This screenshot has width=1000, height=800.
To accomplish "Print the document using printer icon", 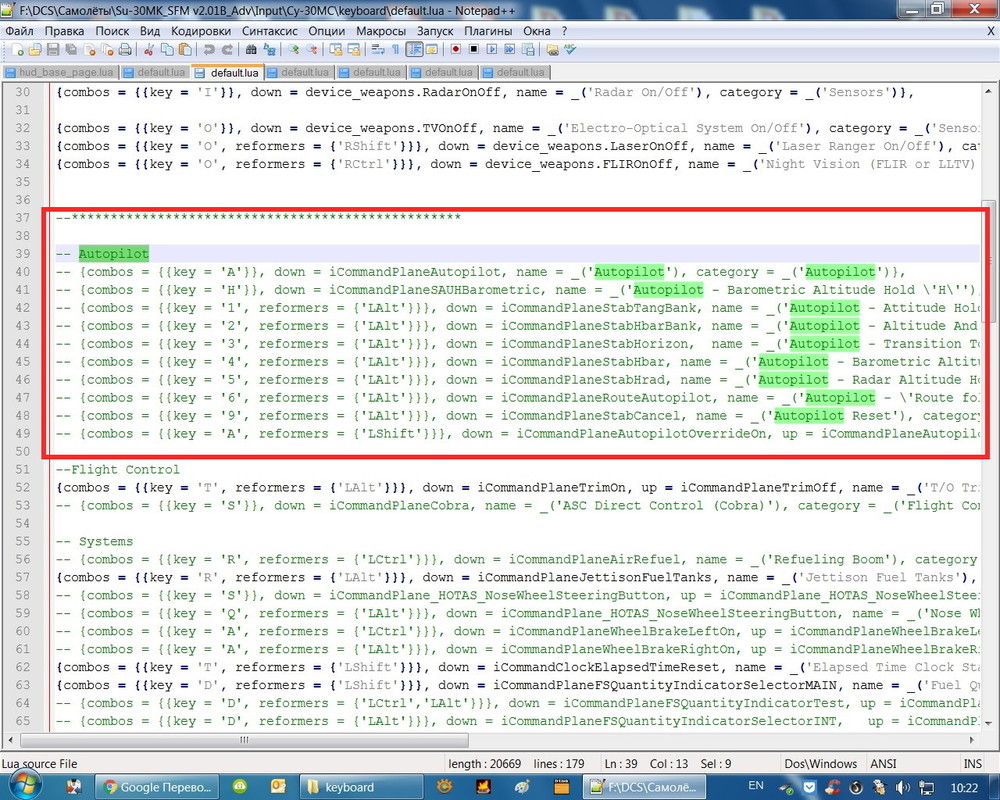I will pos(125,49).
